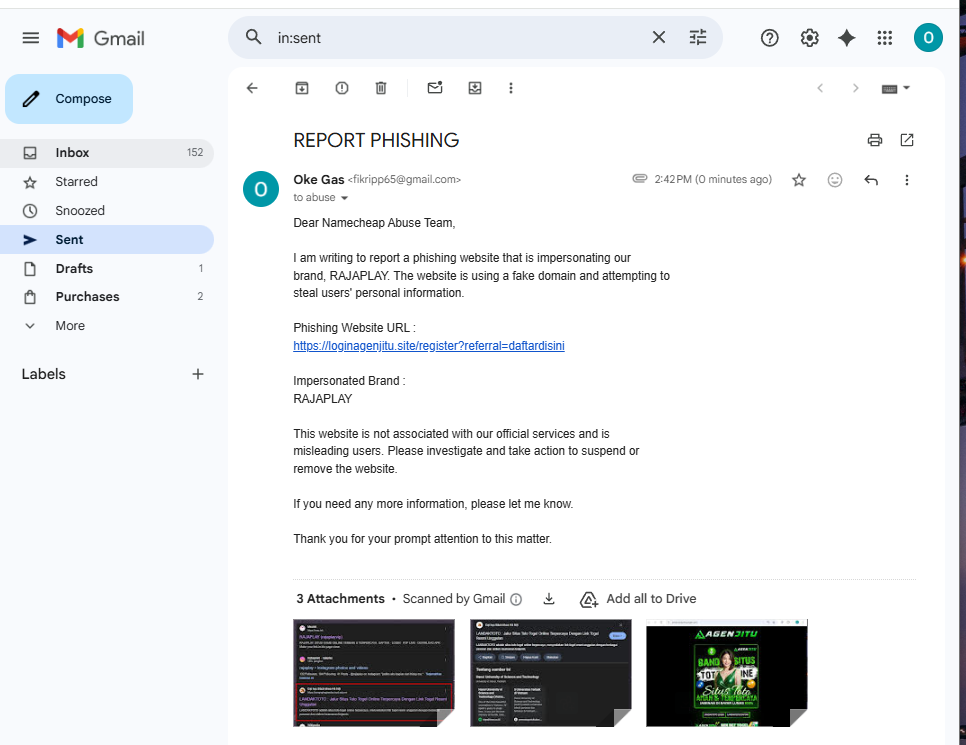The height and width of the screenshot is (745, 966).
Task: Click the Labels heading
Action: 43,374
